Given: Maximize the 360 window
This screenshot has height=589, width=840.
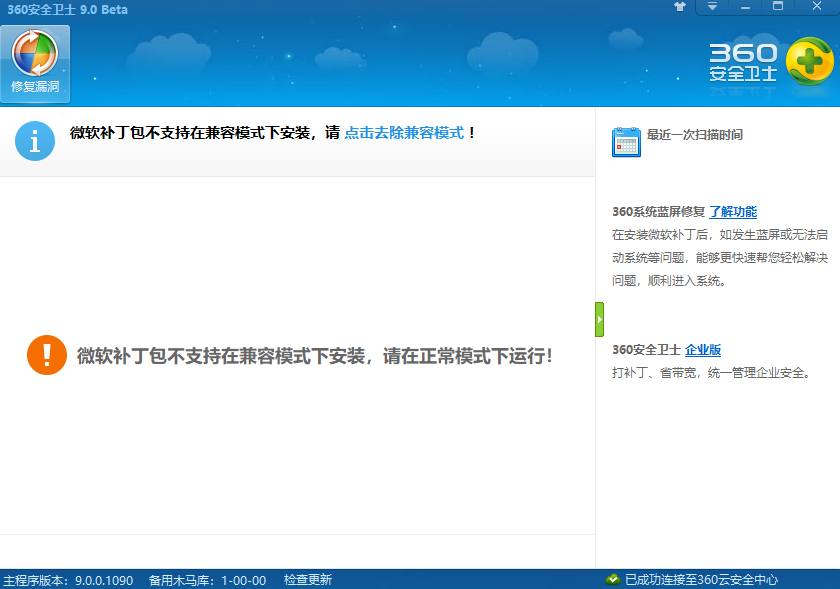Looking at the screenshot, I should pyautogui.click(x=778, y=7).
